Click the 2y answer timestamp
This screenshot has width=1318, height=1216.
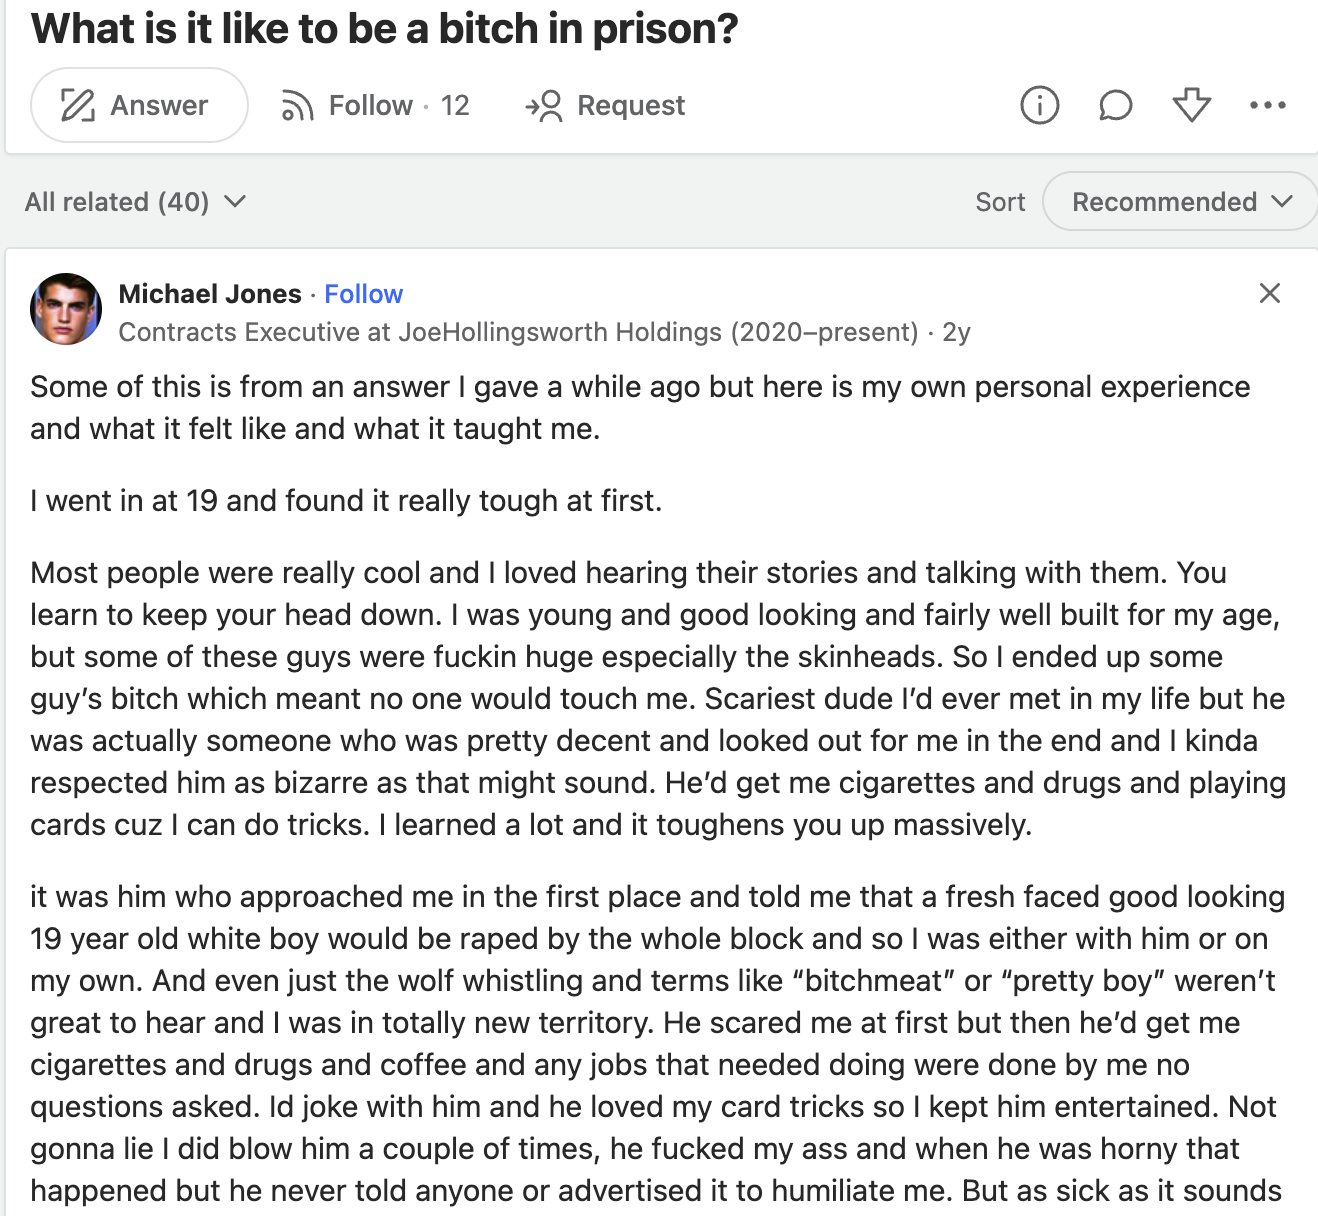(x=956, y=332)
